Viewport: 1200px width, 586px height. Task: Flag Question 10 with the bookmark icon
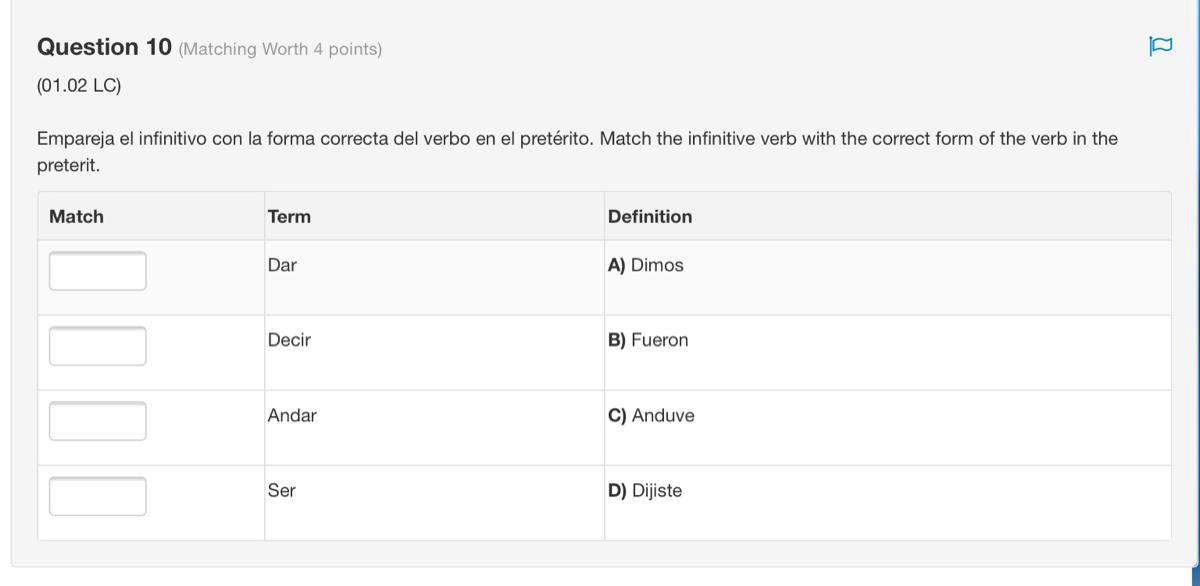click(x=1160, y=45)
